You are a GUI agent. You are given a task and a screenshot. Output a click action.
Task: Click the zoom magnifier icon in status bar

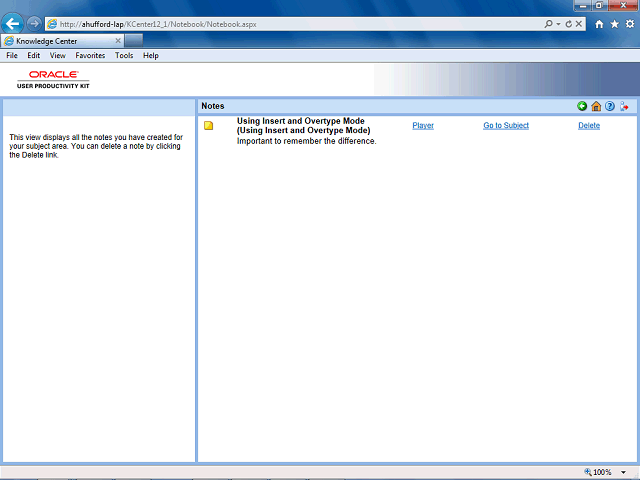[588, 472]
